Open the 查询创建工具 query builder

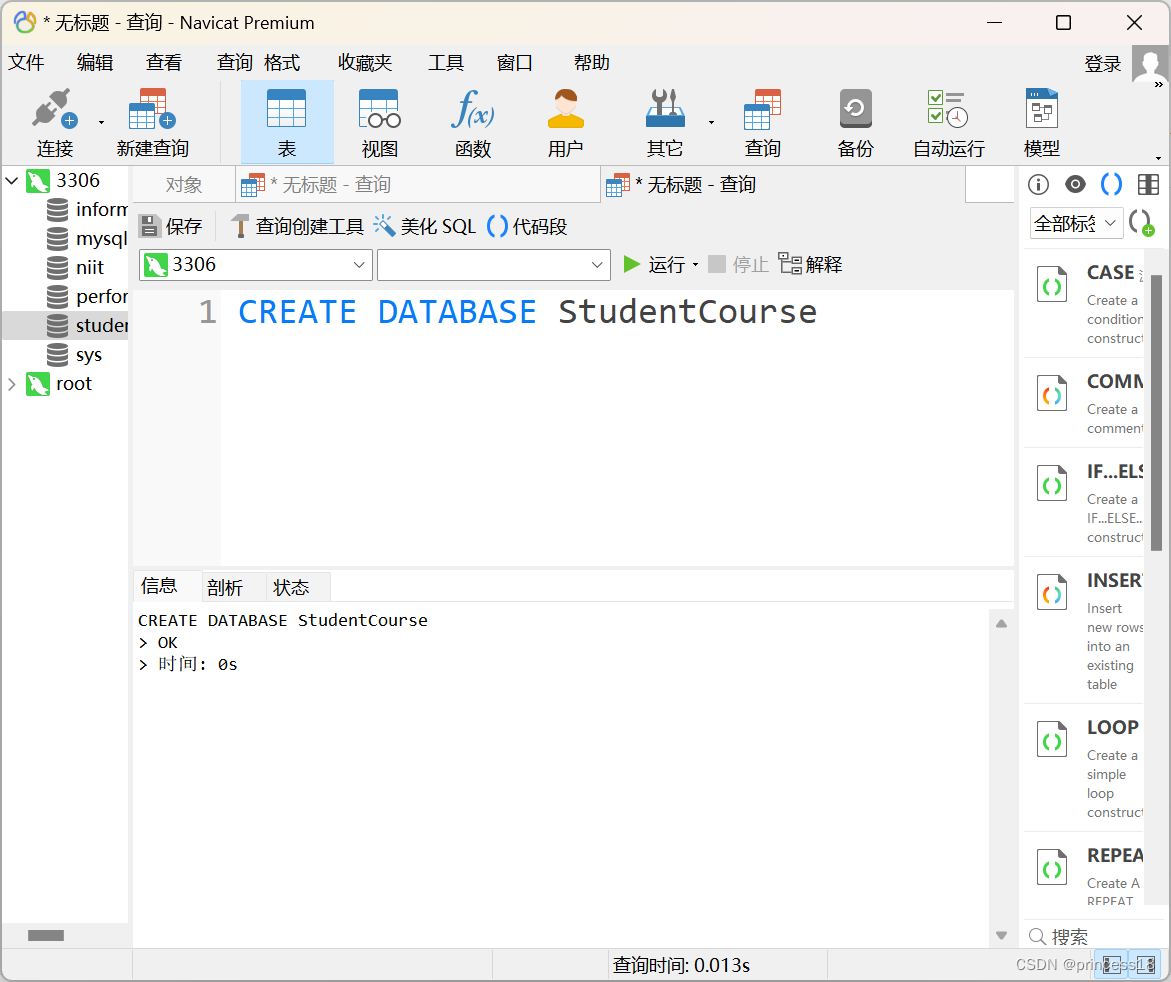click(295, 226)
